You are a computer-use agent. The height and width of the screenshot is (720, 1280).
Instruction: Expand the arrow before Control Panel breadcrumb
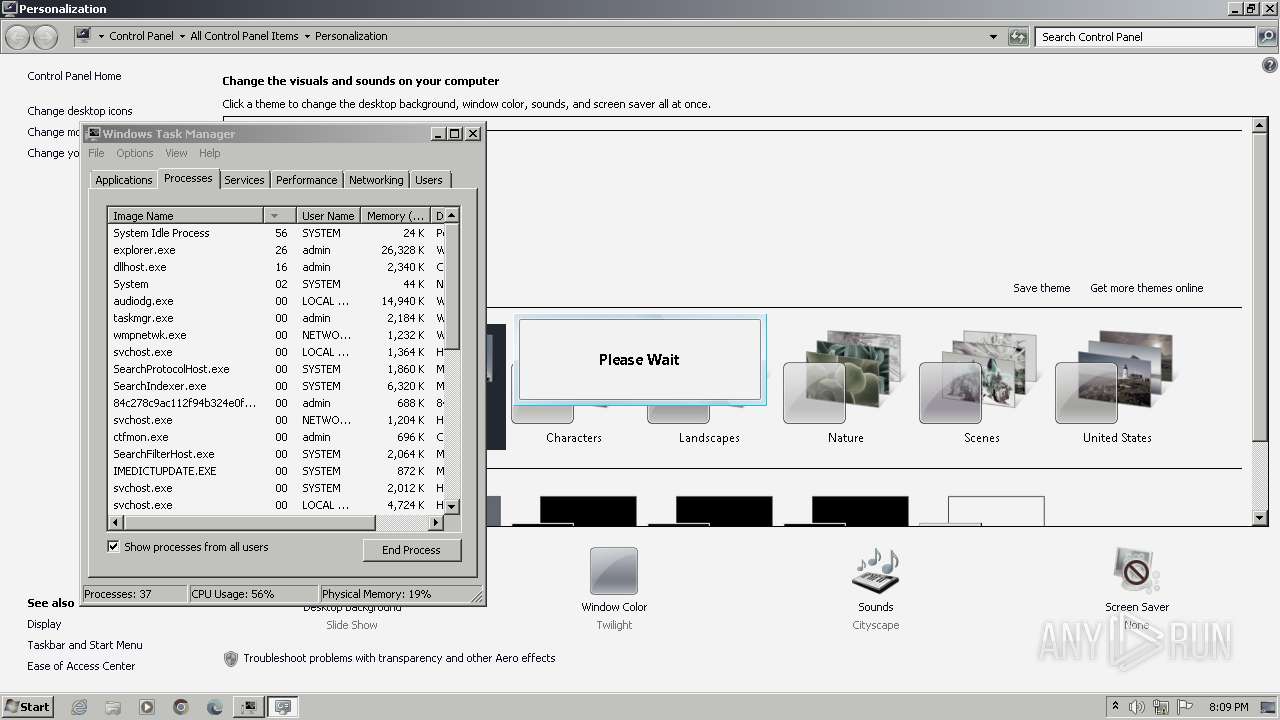101,36
